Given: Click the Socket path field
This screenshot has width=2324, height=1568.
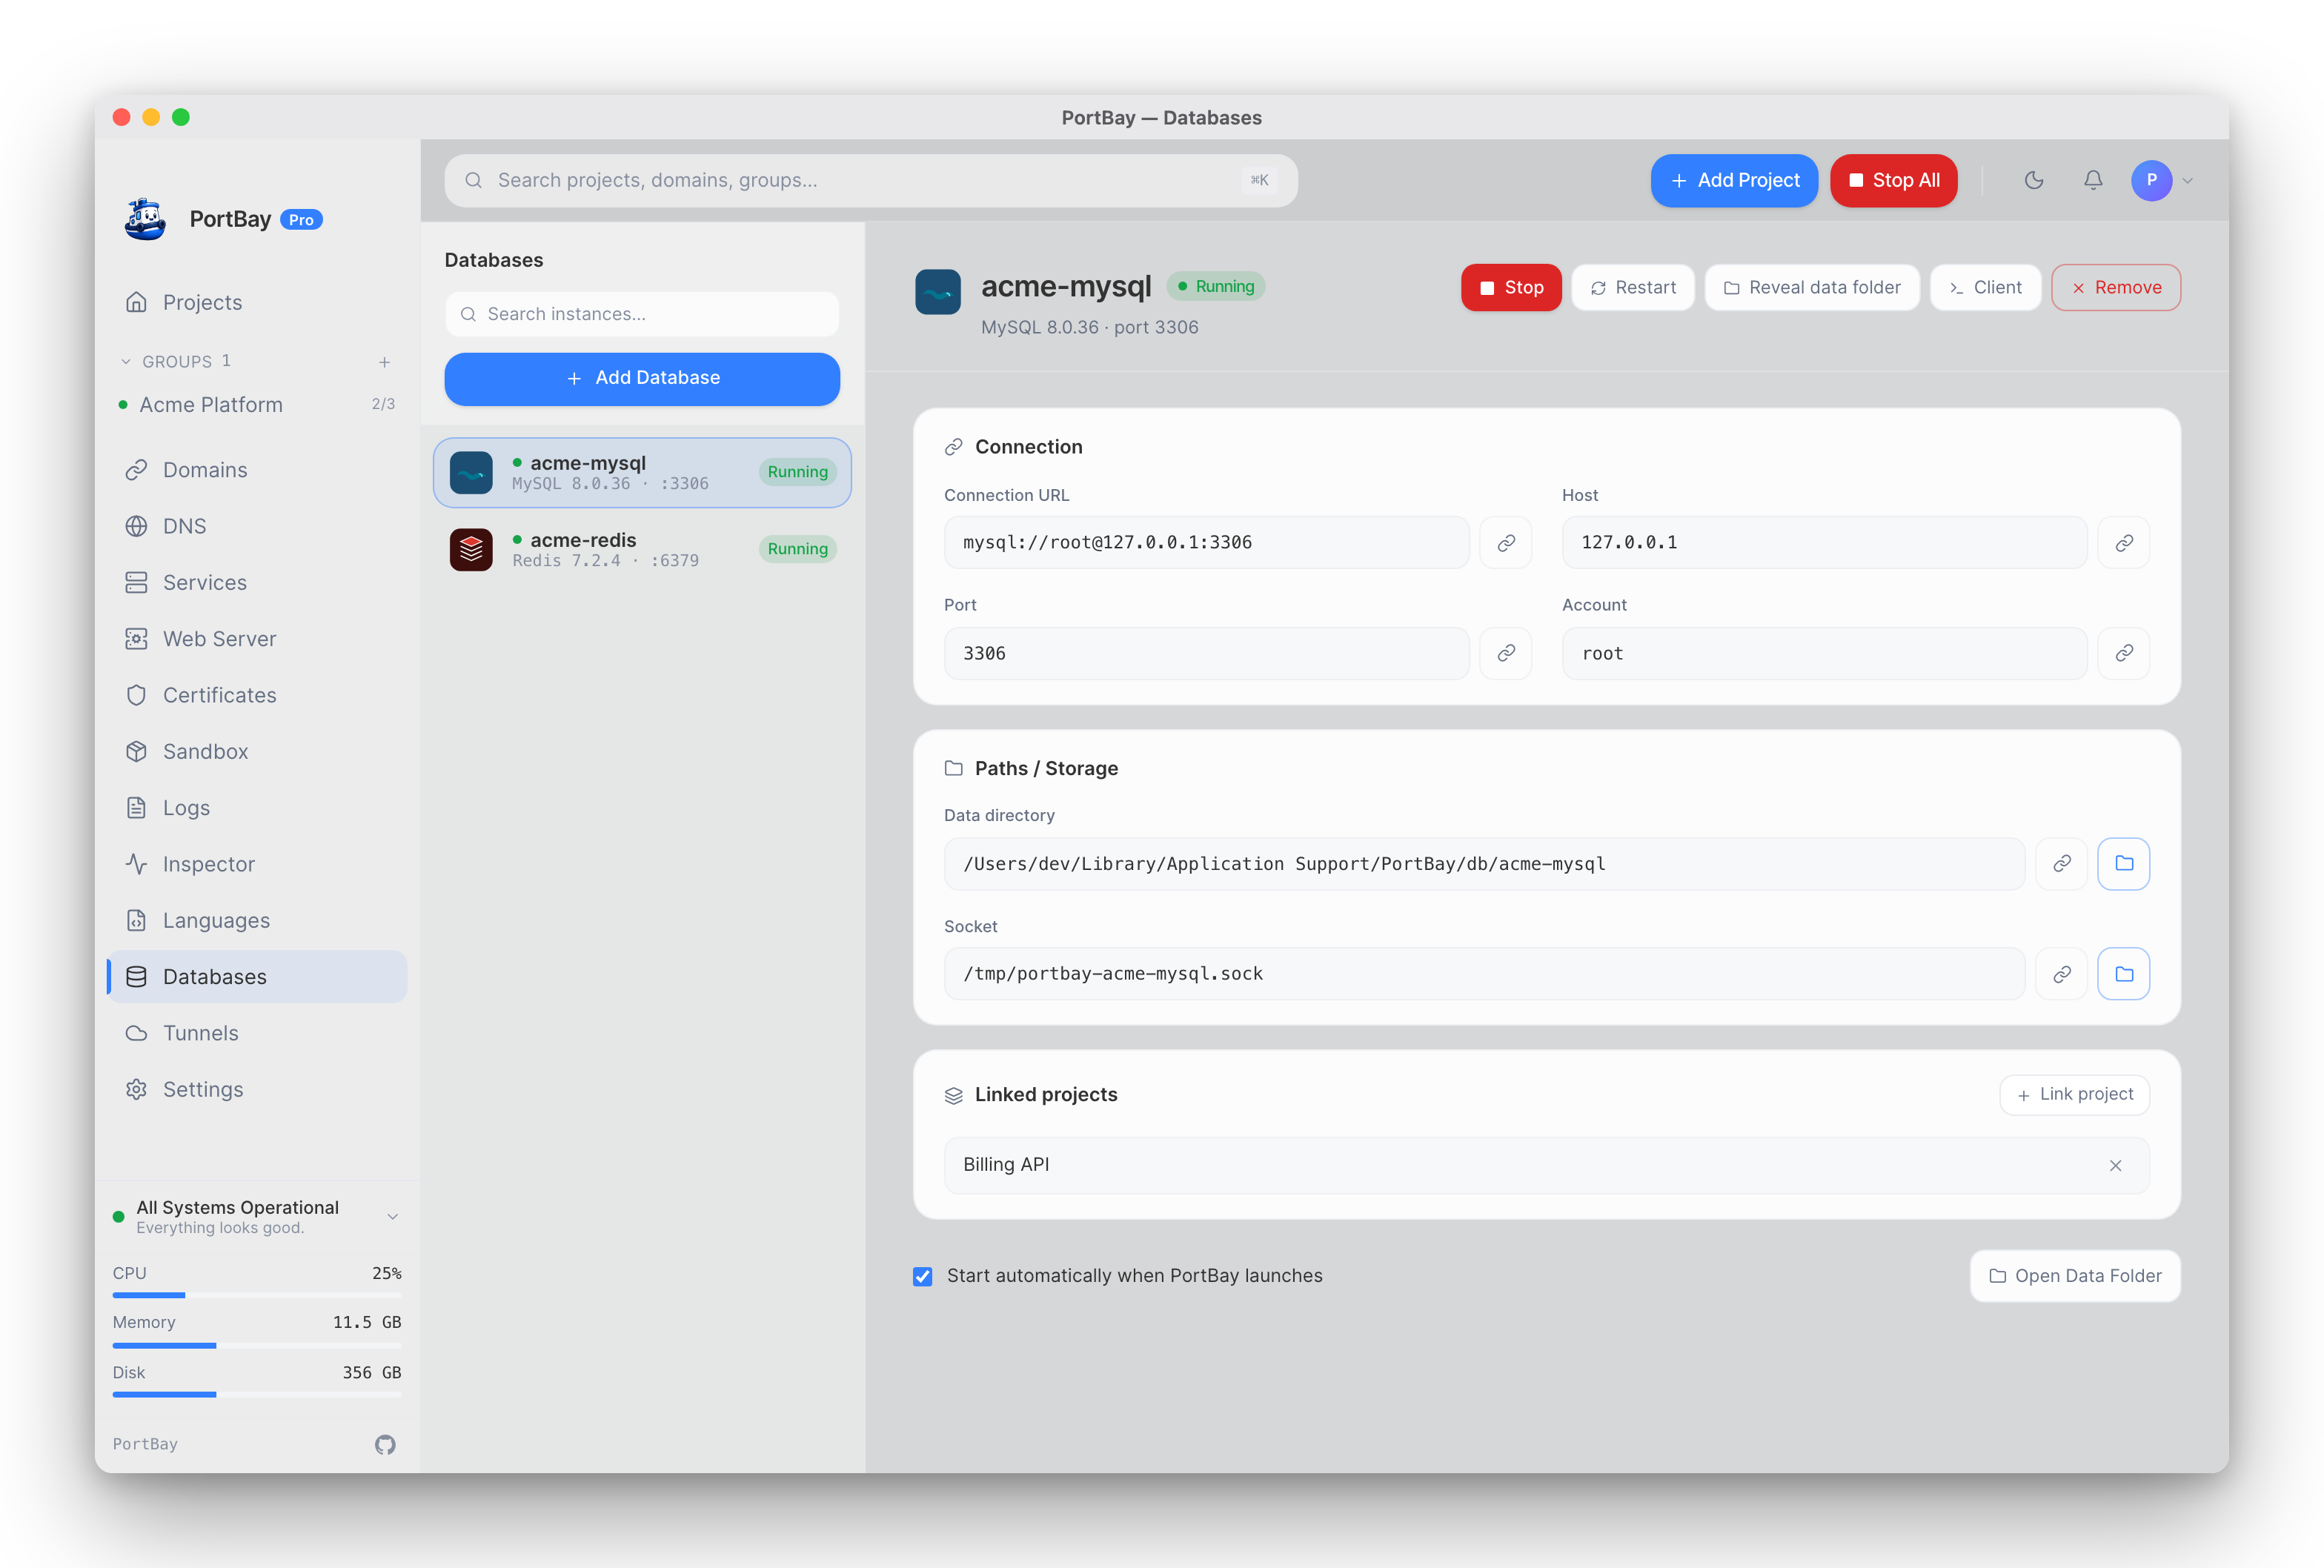Looking at the screenshot, I should click(1484, 974).
